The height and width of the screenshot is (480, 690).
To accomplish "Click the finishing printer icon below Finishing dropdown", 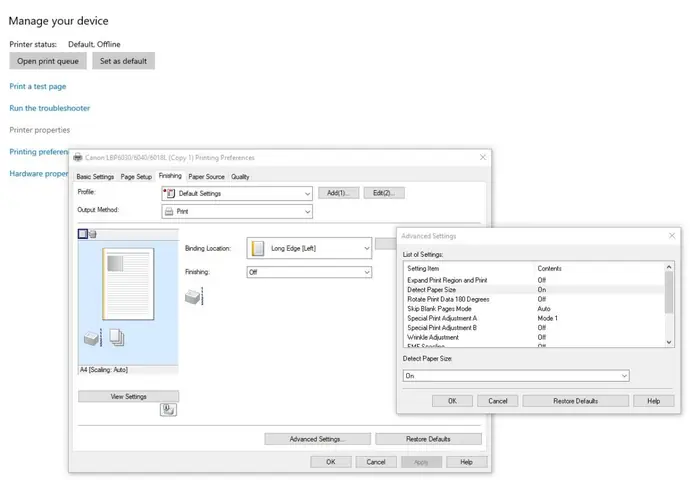I will pyautogui.click(x=194, y=296).
